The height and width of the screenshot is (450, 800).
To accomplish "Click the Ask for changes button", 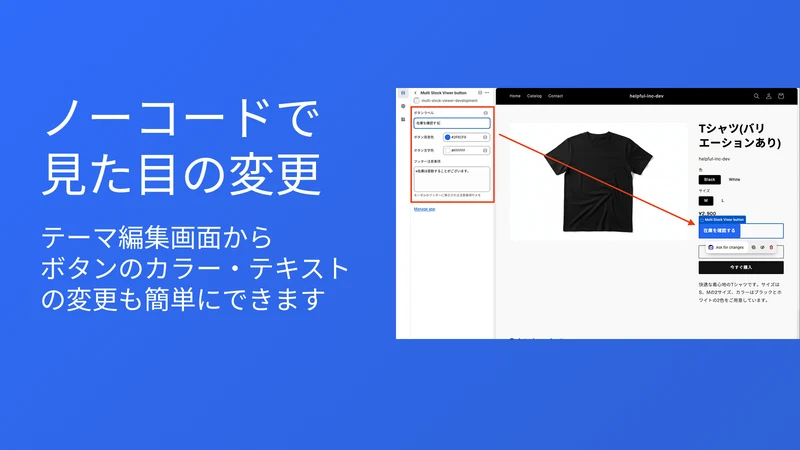I will (x=726, y=247).
